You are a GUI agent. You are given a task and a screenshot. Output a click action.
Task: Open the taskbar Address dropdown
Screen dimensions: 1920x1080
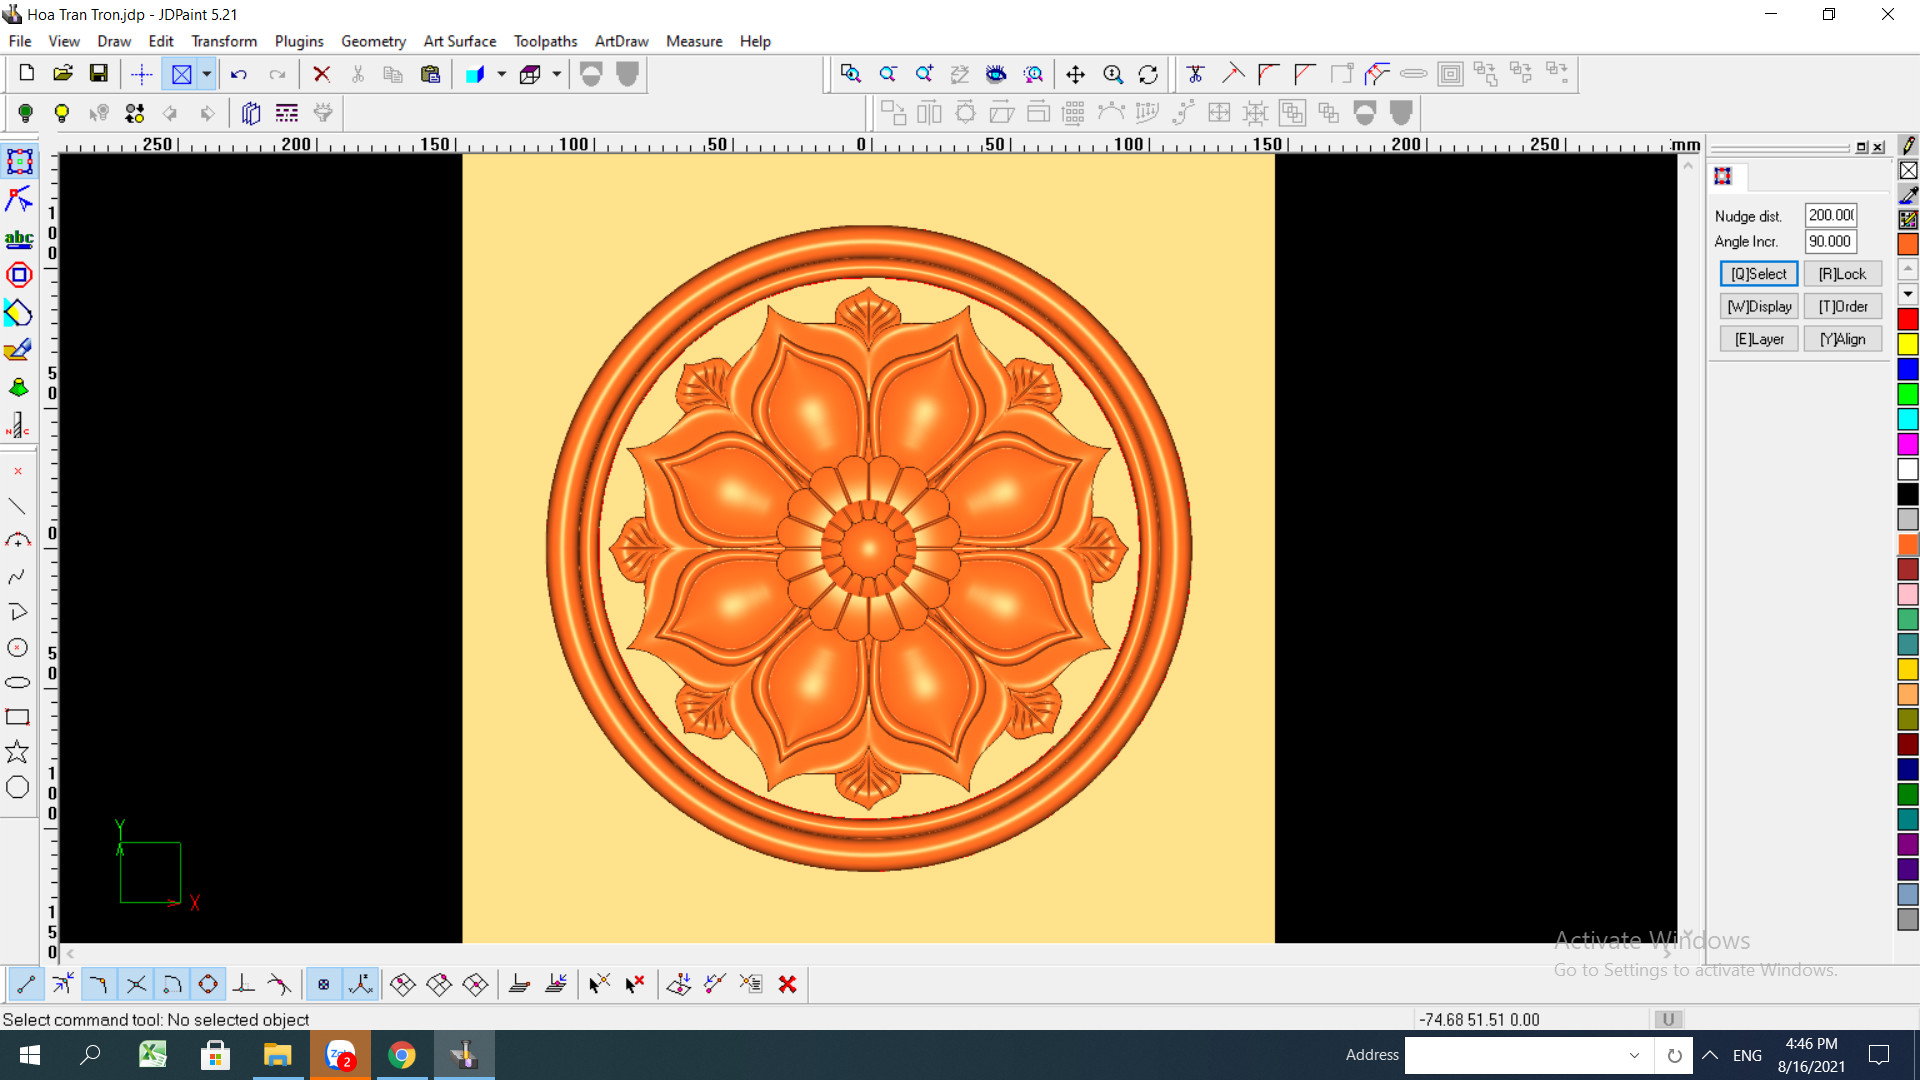pyautogui.click(x=1634, y=1055)
